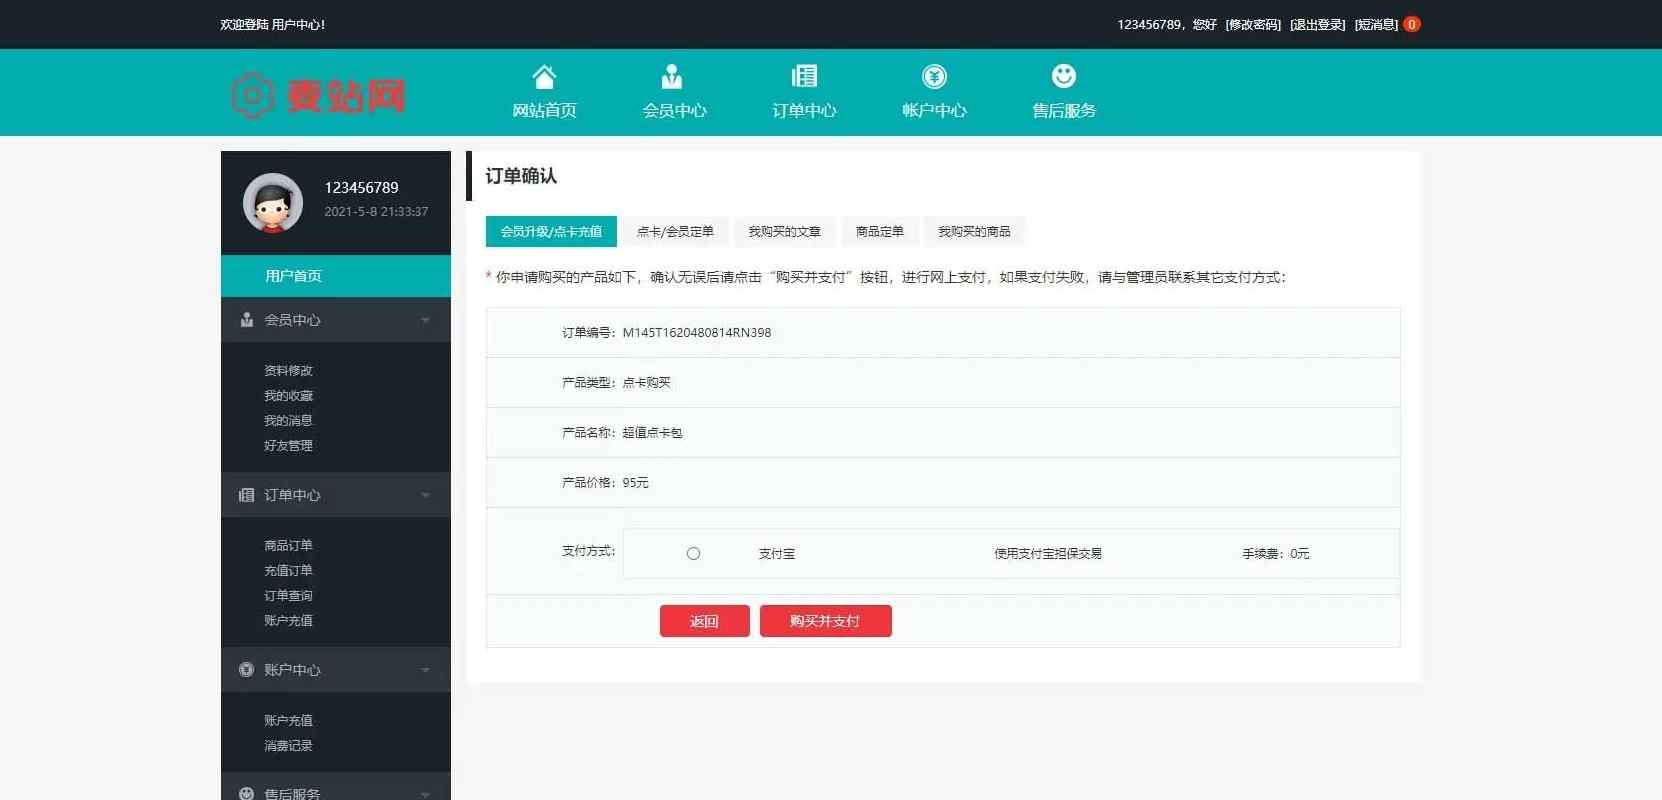Click the red 卖站网 site logo
The width and height of the screenshot is (1662, 800).
(318, 96)
